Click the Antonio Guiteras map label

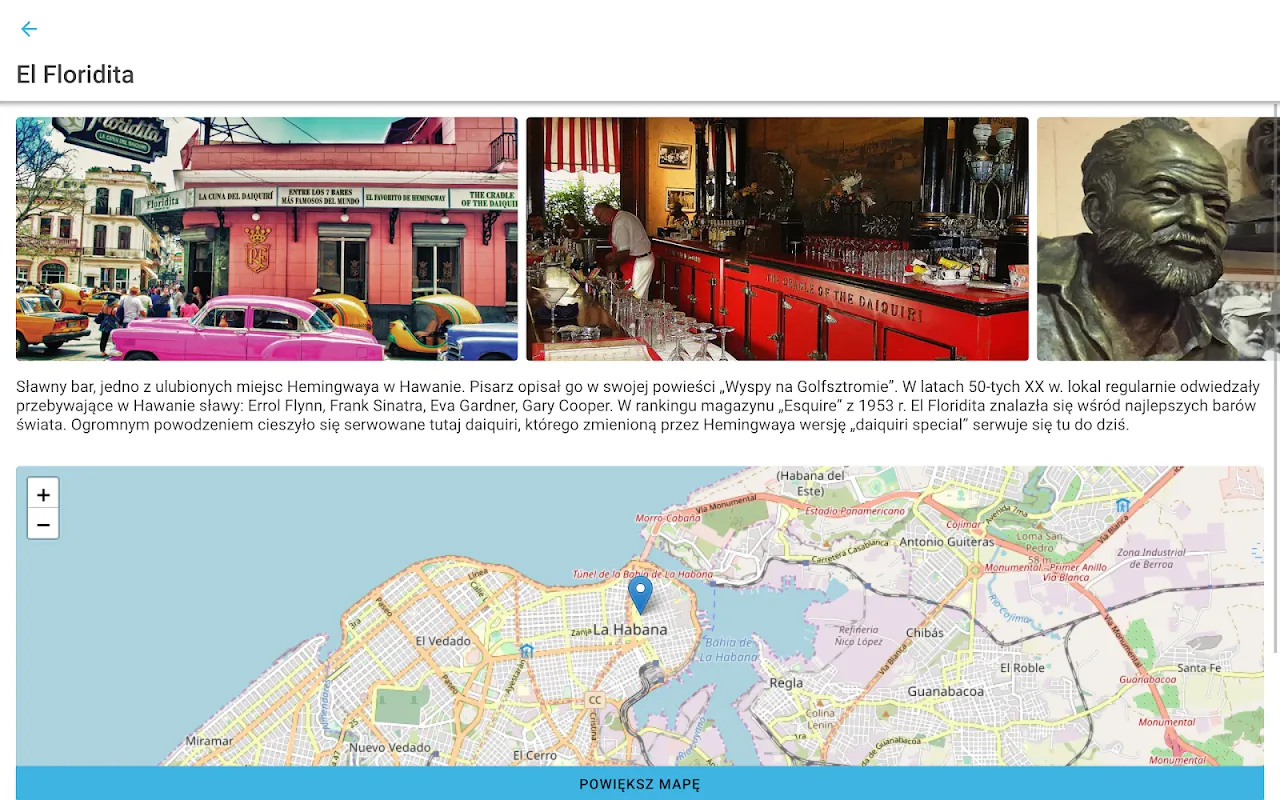949,541
